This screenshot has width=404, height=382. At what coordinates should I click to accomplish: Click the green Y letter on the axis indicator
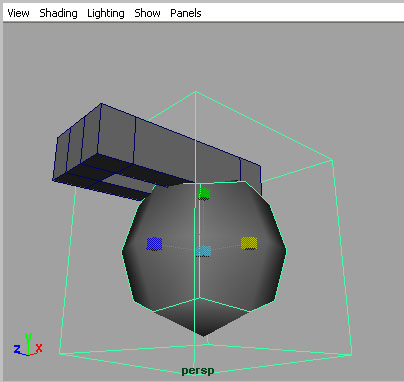coord(28,338)
